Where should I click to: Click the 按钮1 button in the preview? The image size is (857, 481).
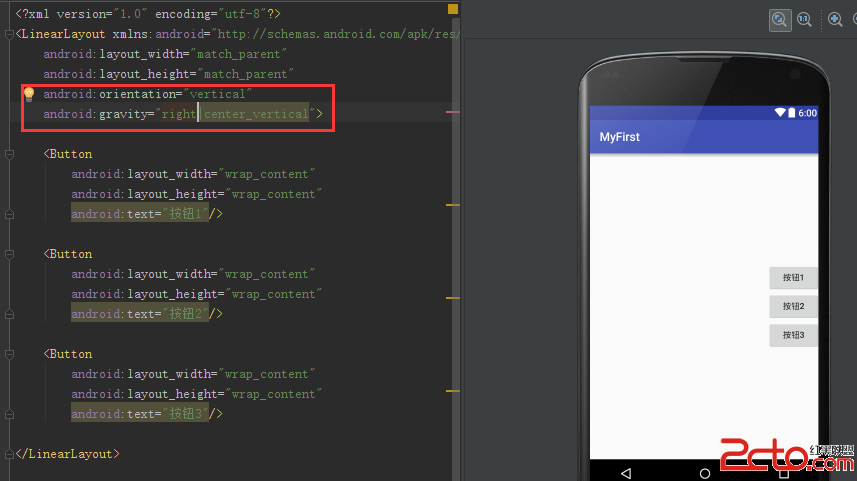pos(793,278)
